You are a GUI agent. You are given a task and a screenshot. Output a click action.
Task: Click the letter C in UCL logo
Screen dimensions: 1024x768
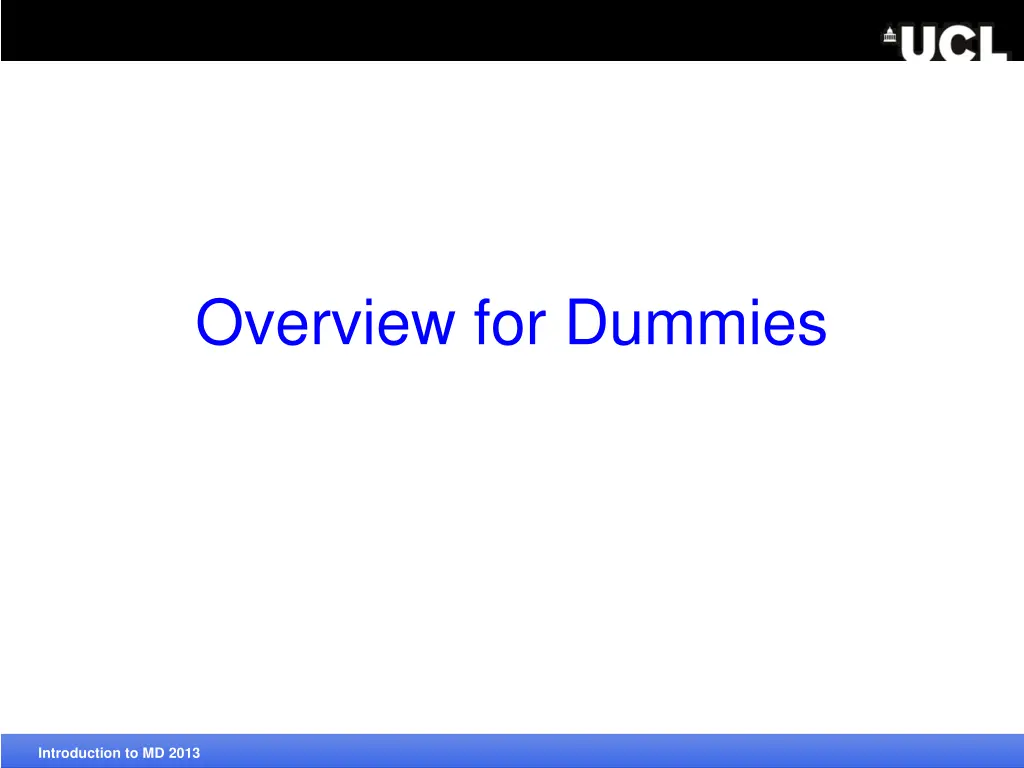pyautogui.click(x=955, y=44)
